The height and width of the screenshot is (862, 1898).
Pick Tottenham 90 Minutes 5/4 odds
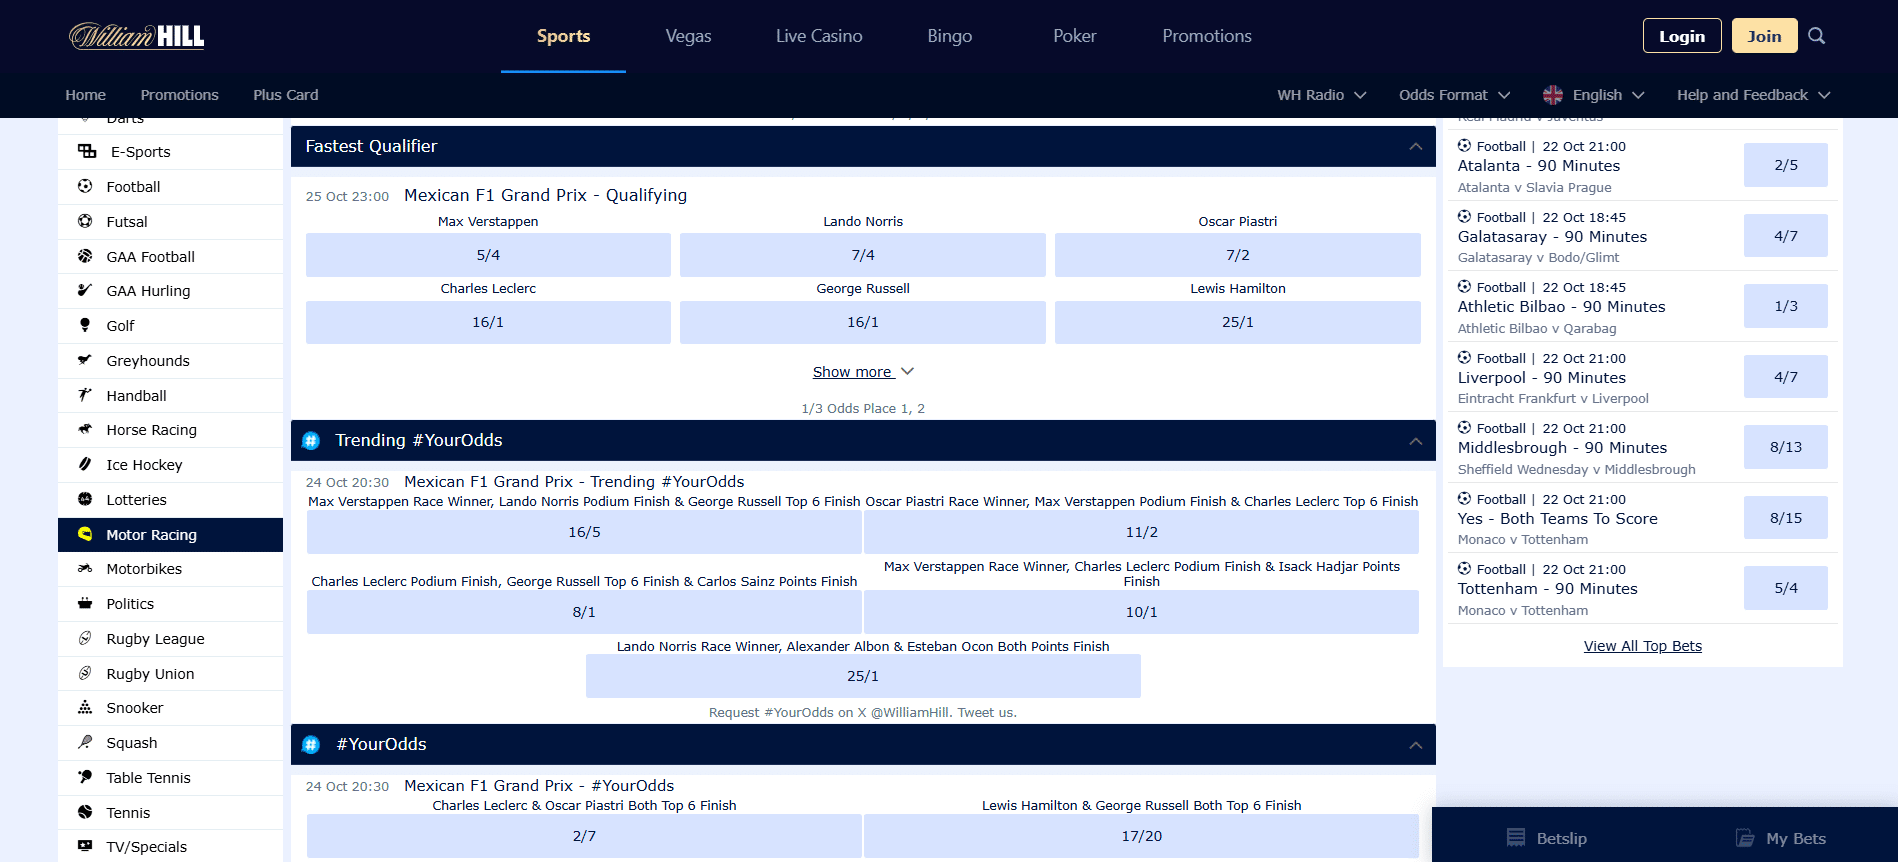click(1785, 588)
